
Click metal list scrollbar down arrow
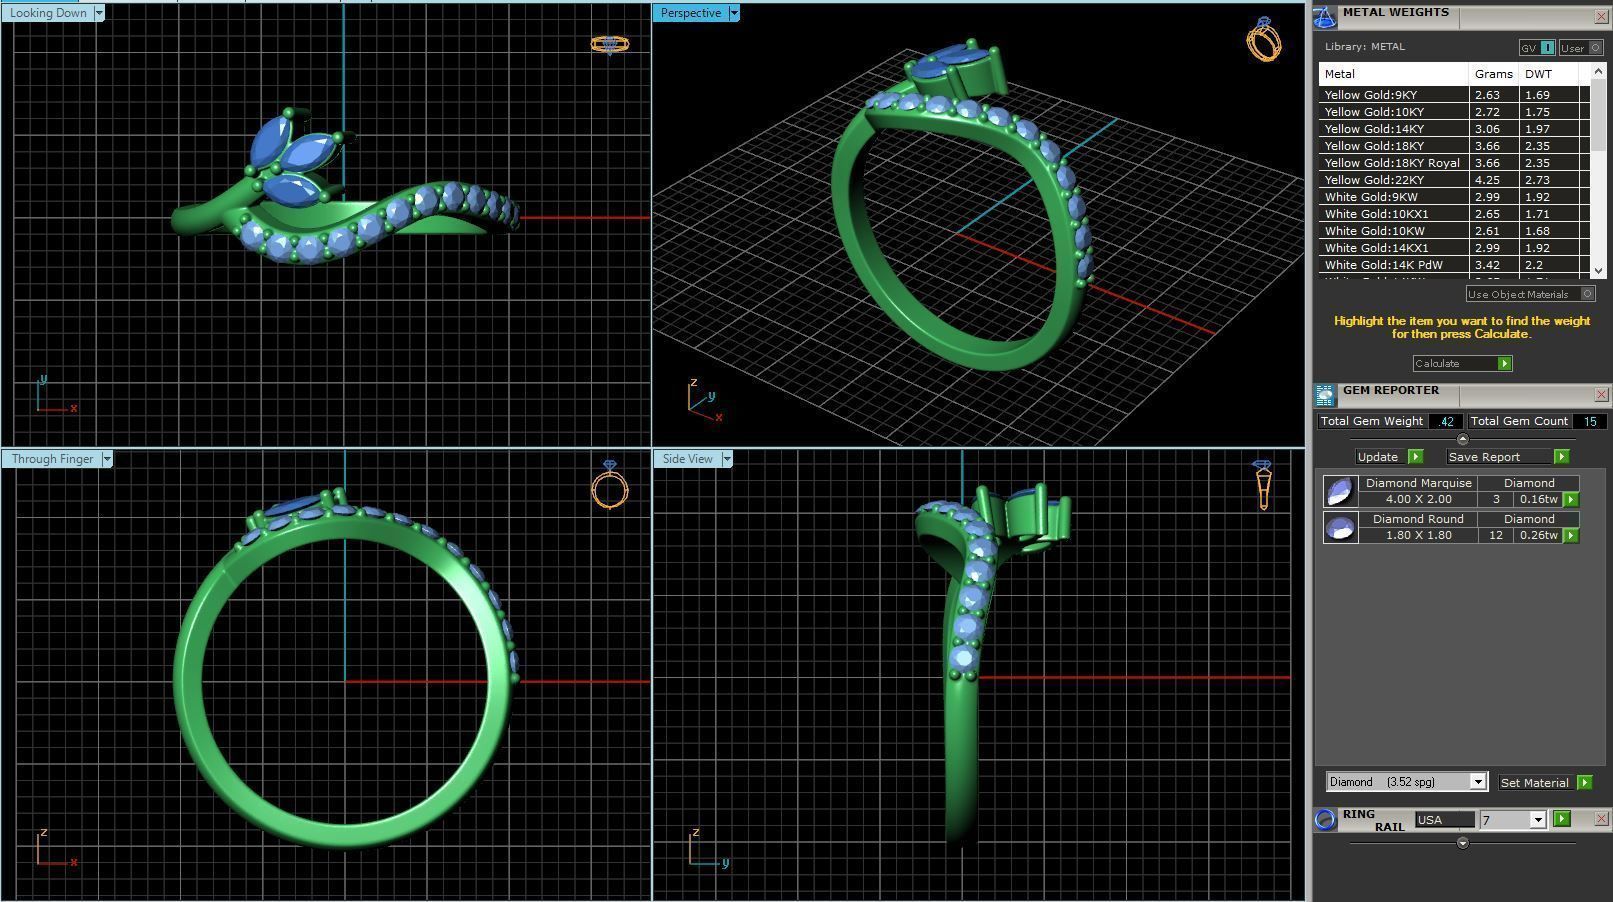1598,271
